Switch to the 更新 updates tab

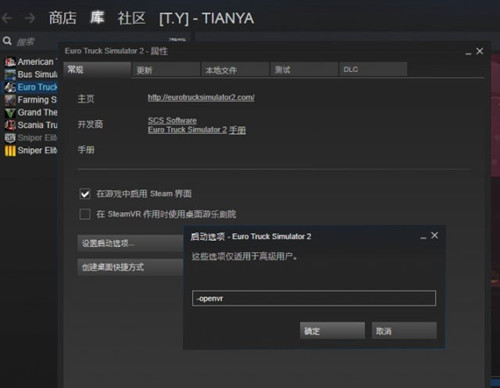tap(166, 70)
